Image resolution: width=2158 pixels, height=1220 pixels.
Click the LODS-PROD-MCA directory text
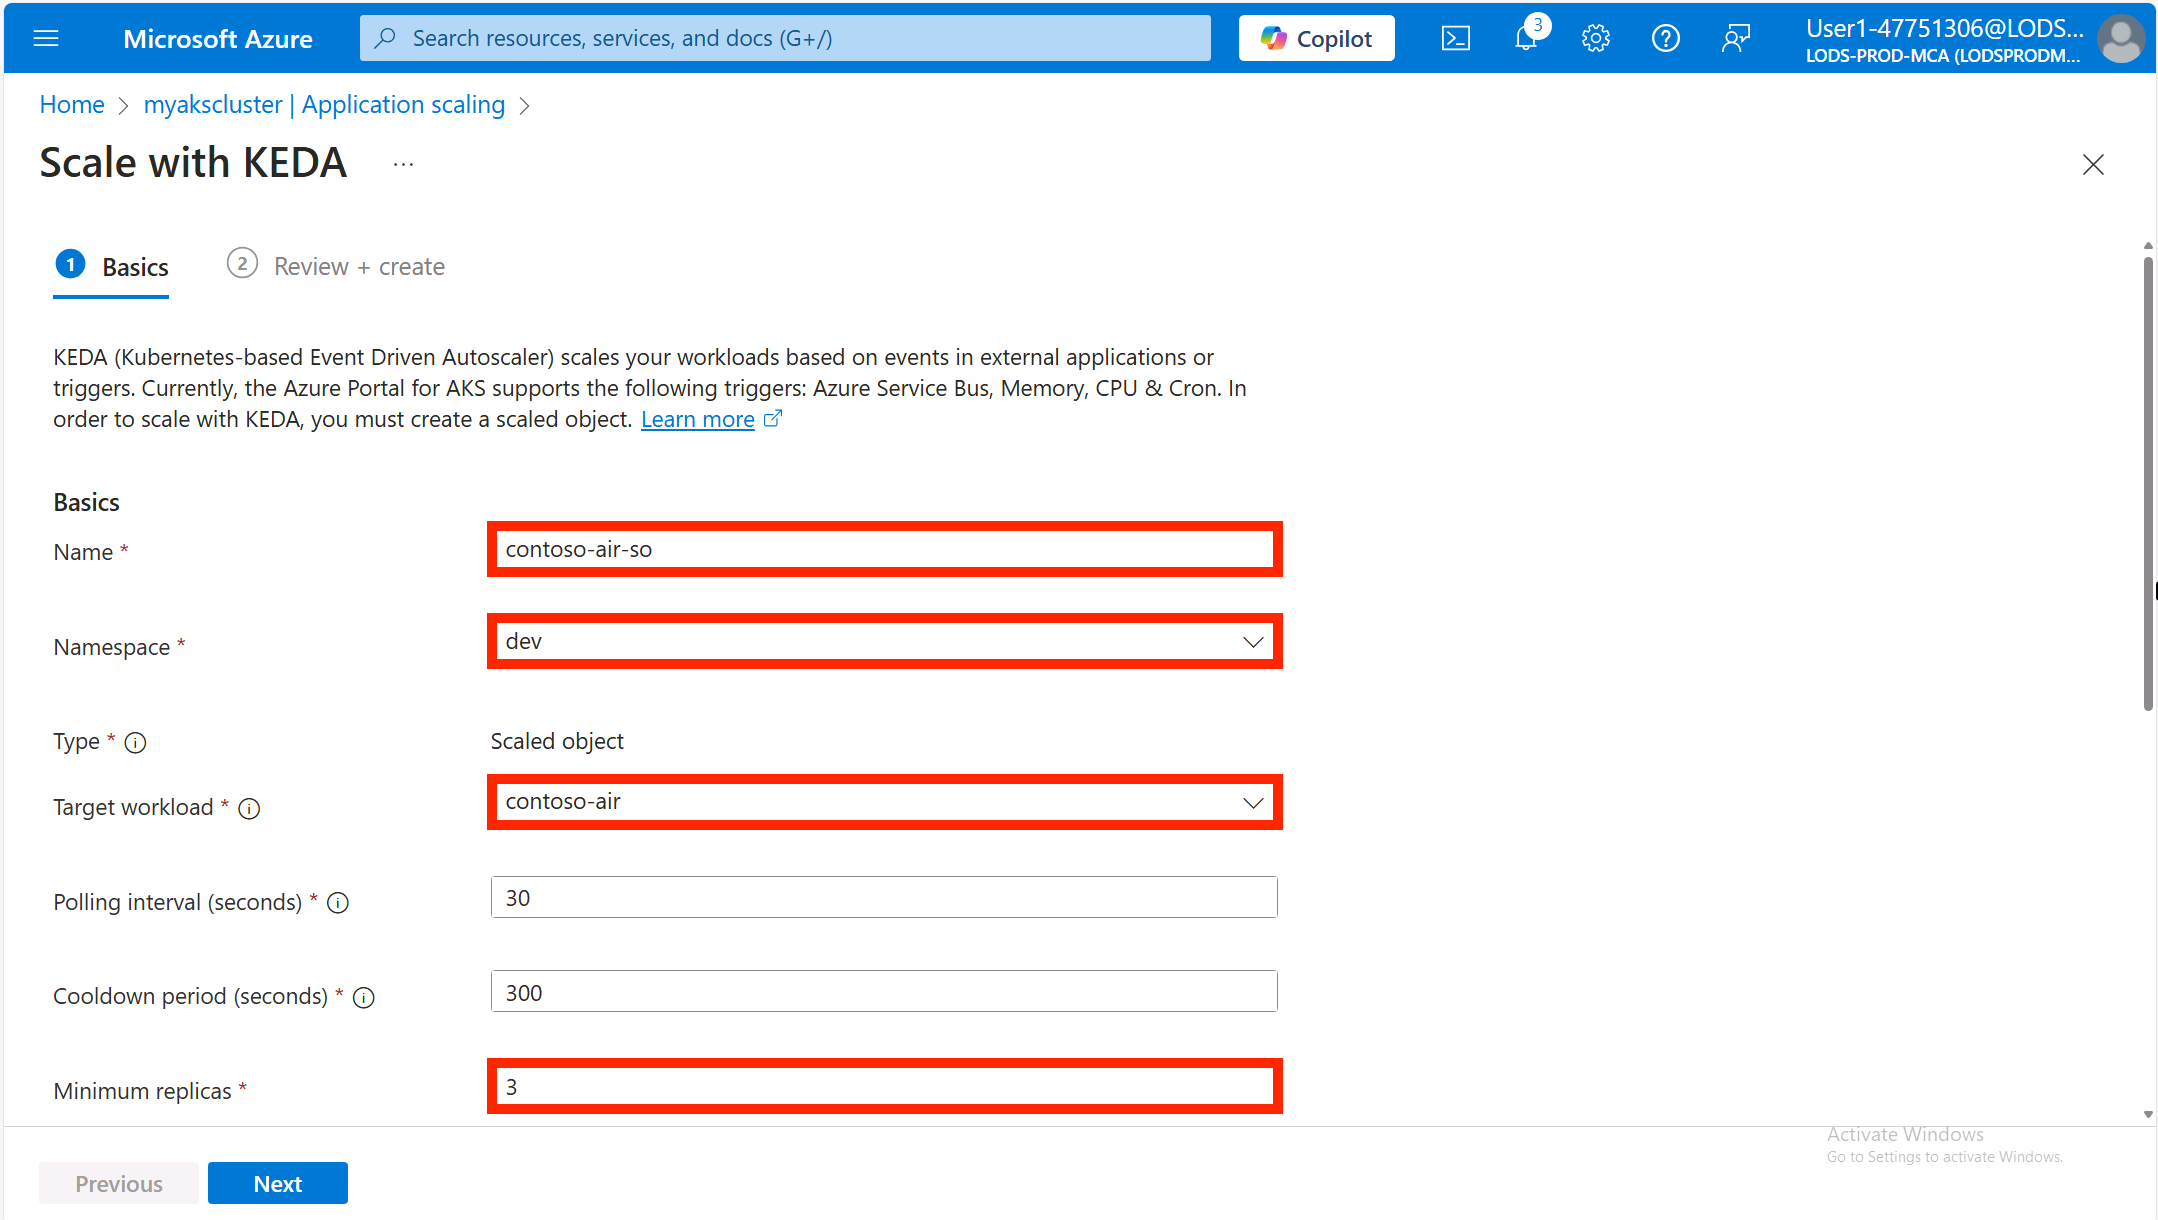pyautogui.click(x=1942, y=56)
